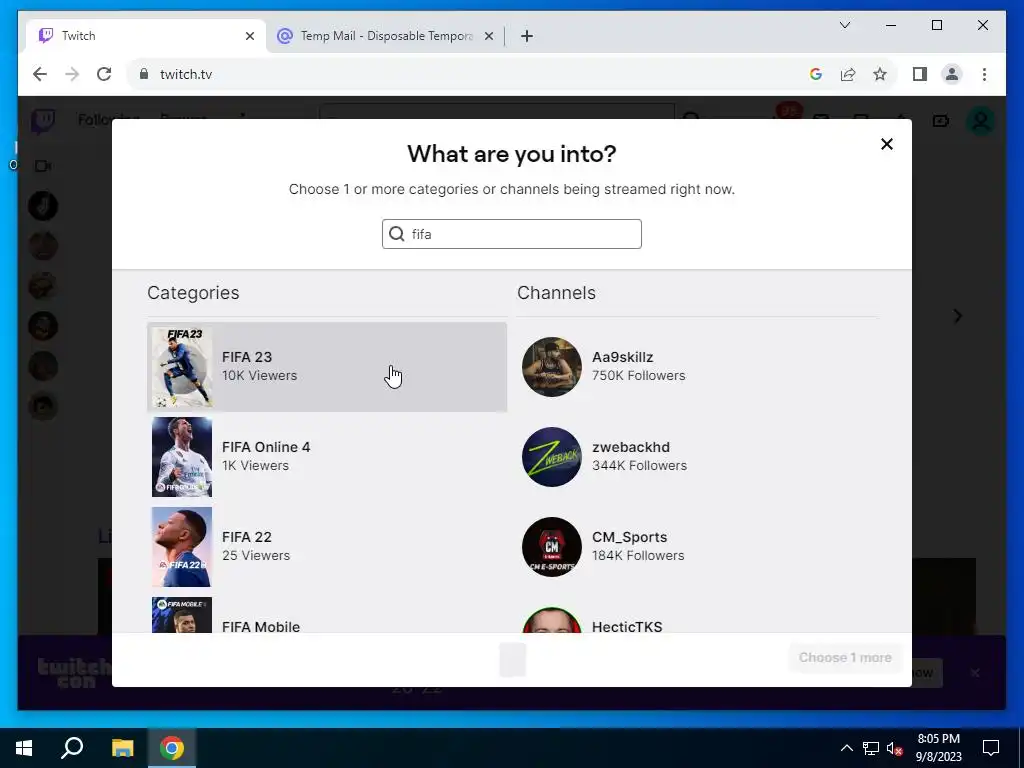Click '750K Followers' text under Aa9skillz
The width and height of the screenshot is (1024, 768).
click(x=638, y=376)
